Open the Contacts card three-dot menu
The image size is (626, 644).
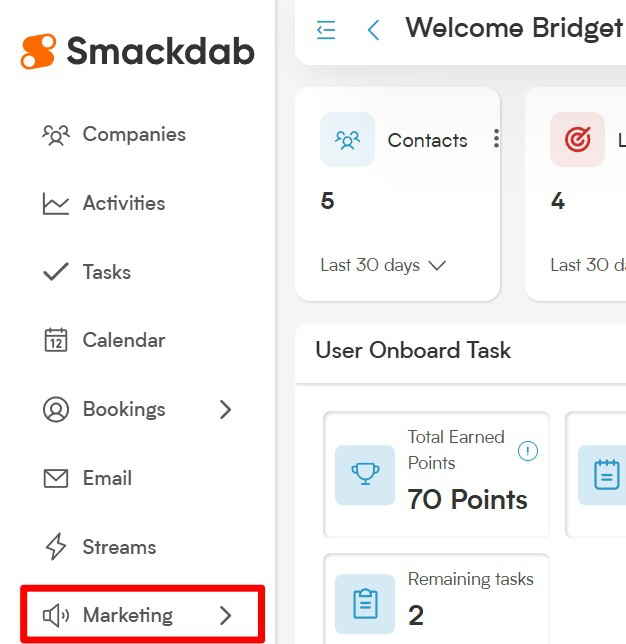point(496,139)
